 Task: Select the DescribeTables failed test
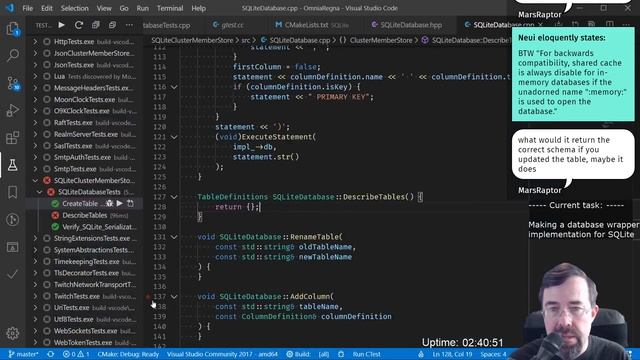(84, 215)
